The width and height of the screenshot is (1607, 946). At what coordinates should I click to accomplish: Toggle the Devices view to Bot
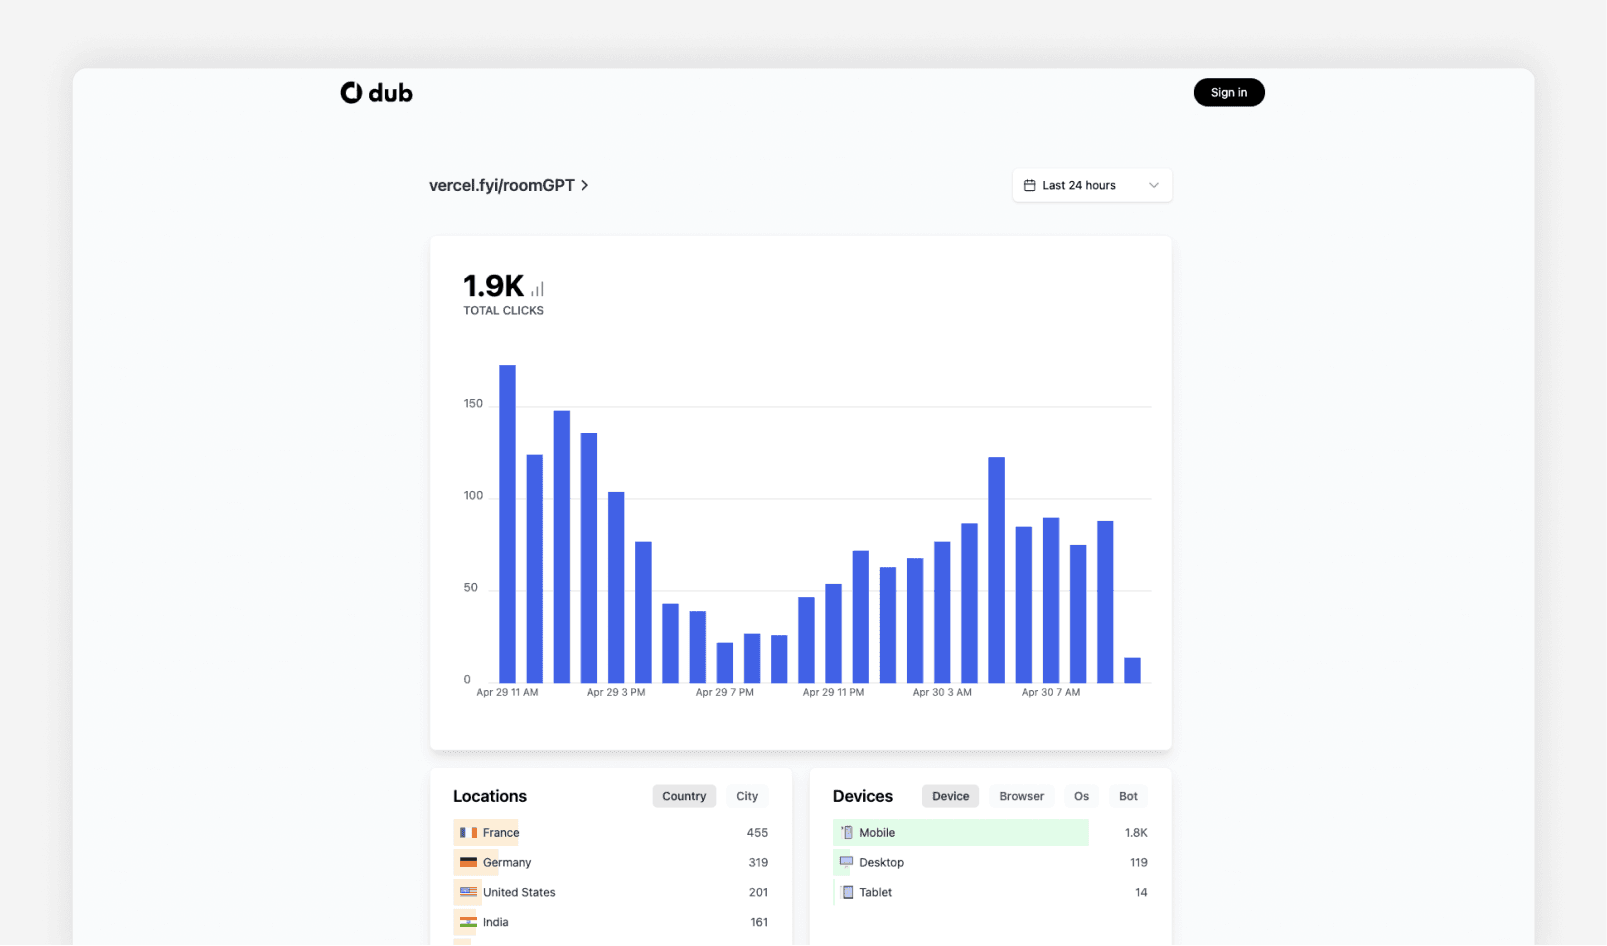(1128, 796)
